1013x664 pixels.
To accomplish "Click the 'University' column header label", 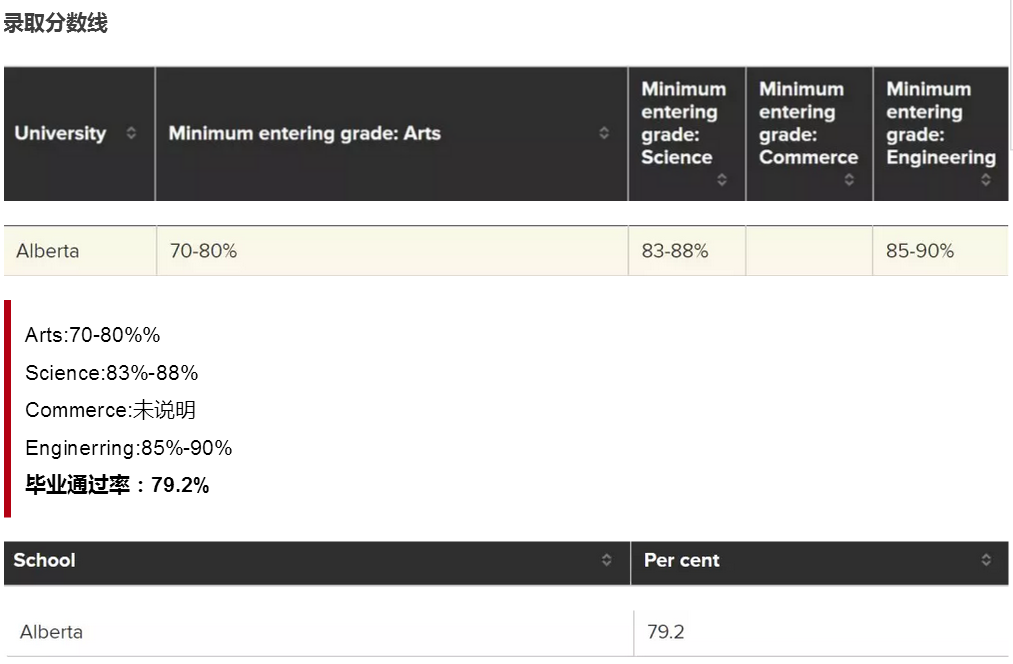I will click(60, 133).
